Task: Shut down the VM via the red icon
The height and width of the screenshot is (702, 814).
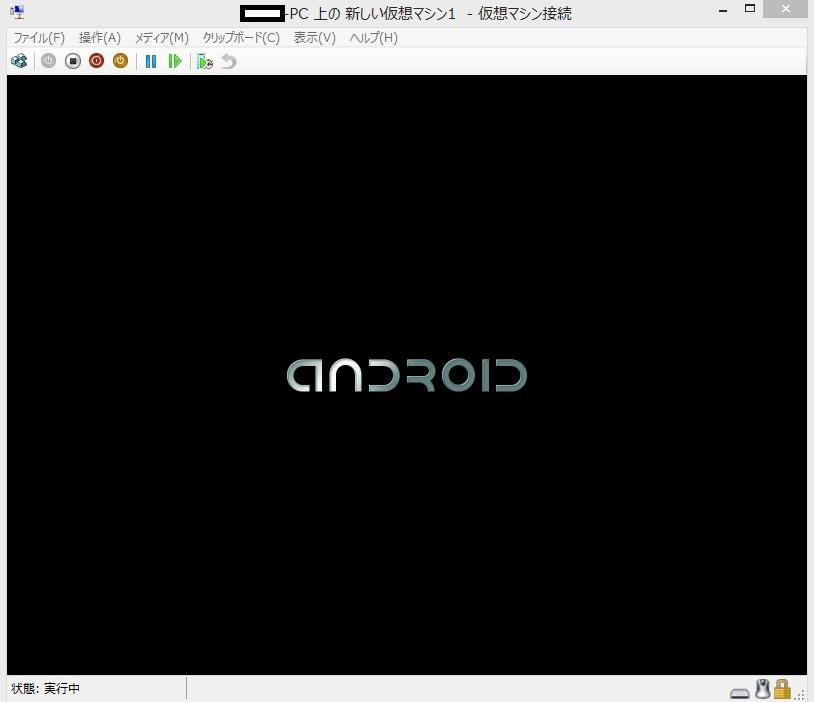Action: [x=97, y=61]
